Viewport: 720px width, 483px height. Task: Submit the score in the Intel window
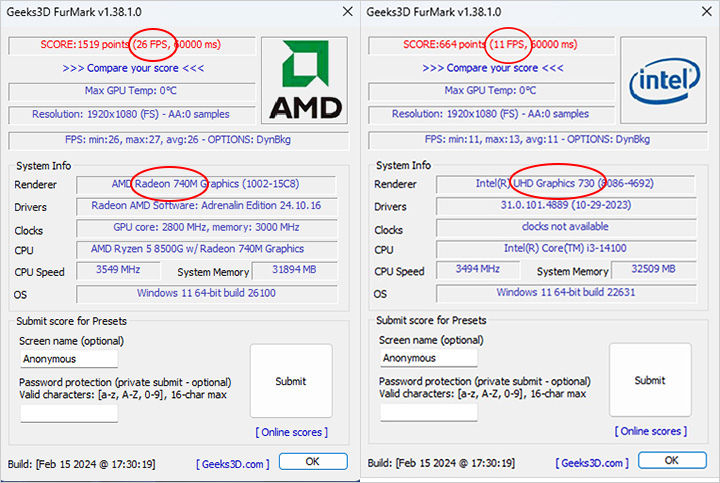(650, 380)
